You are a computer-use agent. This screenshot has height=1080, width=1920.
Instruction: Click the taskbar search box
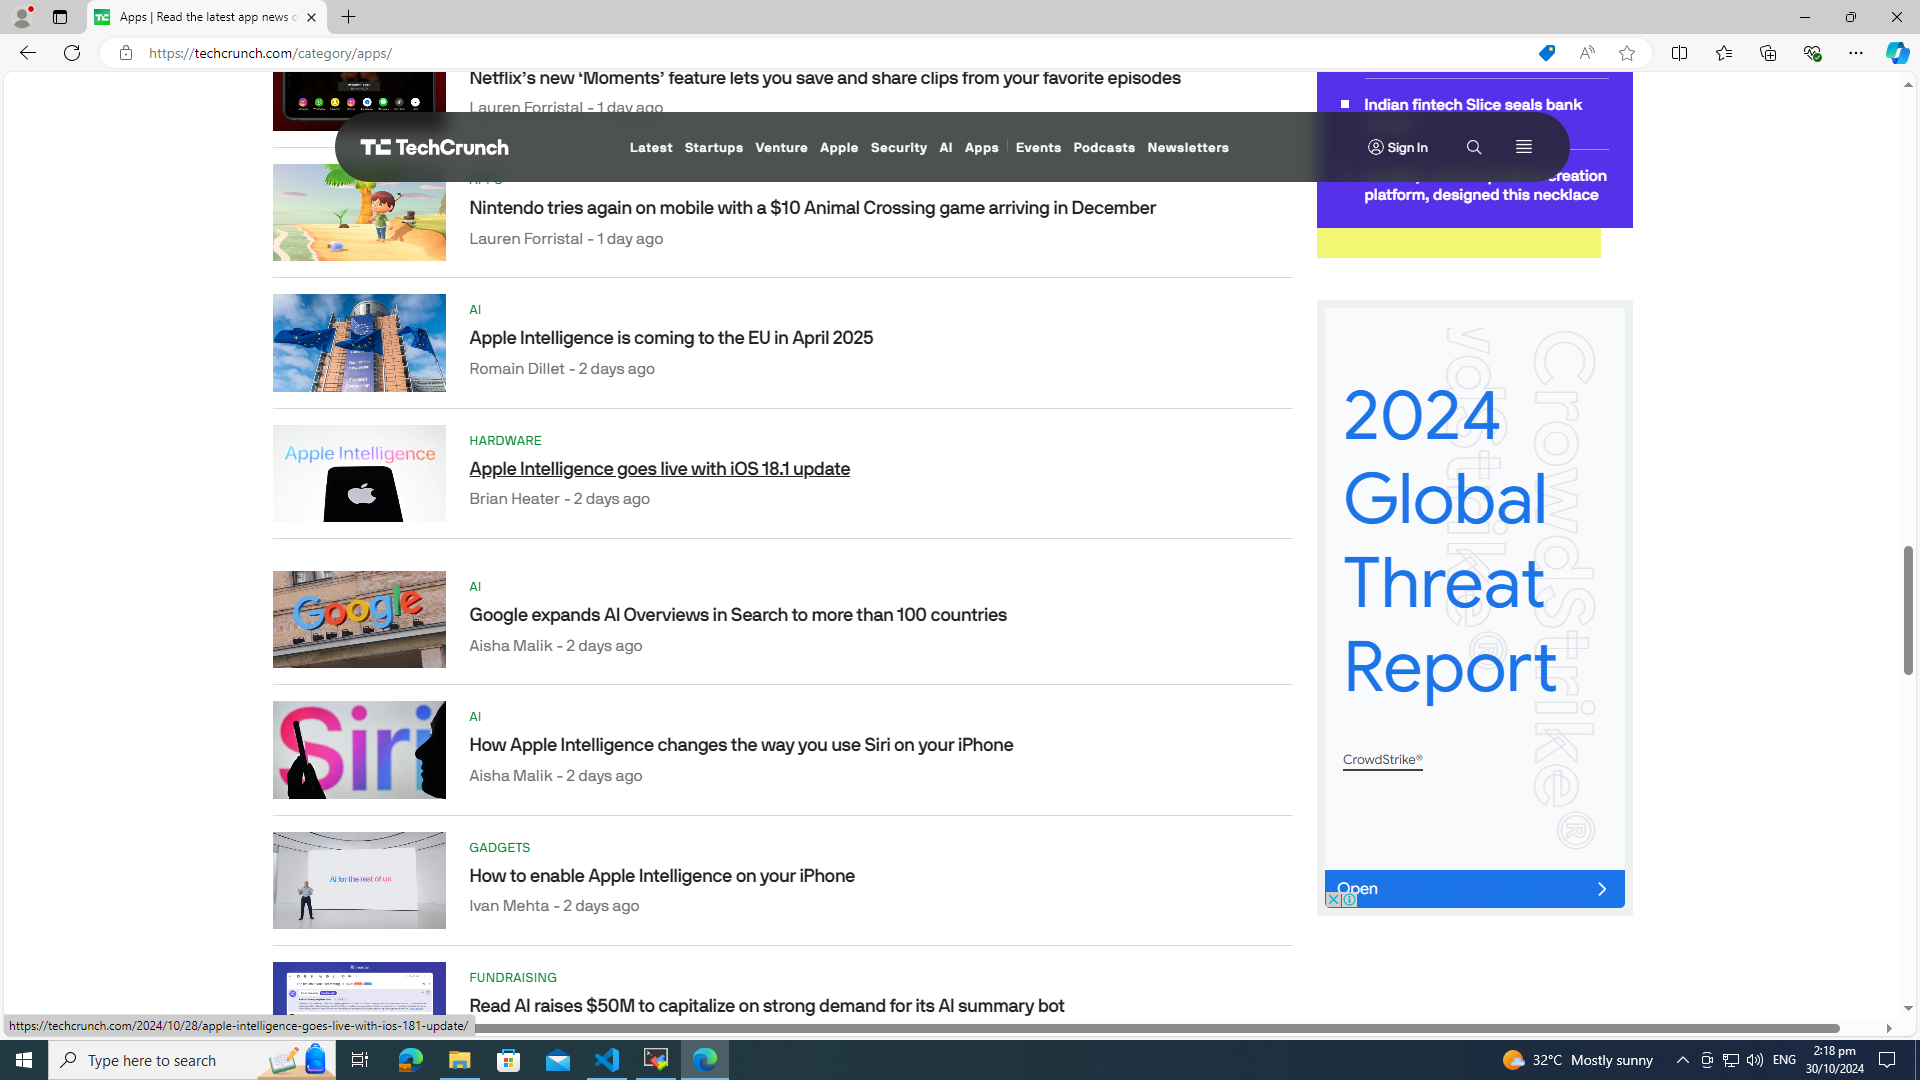pos(192,1060)
